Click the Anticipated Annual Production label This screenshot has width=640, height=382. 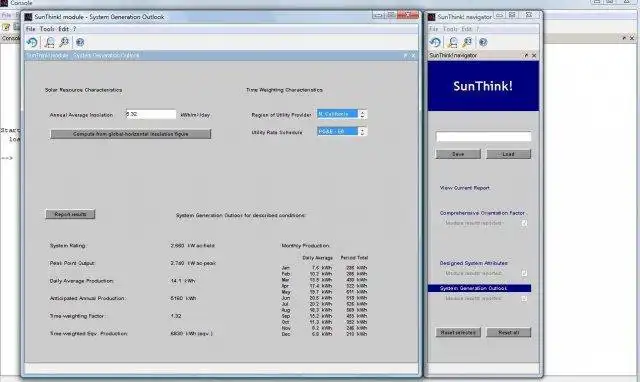click(87, 298)
